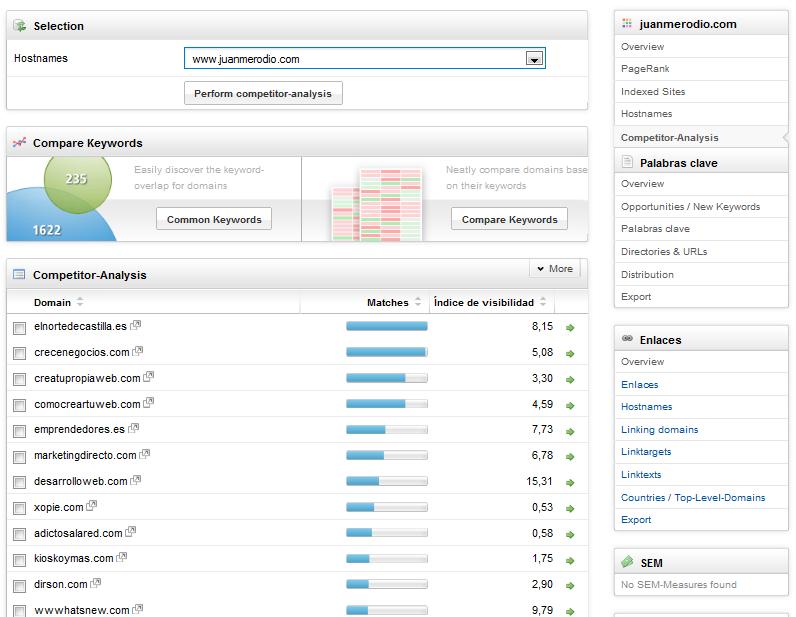796x617 pixels.
Task: Open marketingdirecto.com external link icon
Action: pos(145,454)
